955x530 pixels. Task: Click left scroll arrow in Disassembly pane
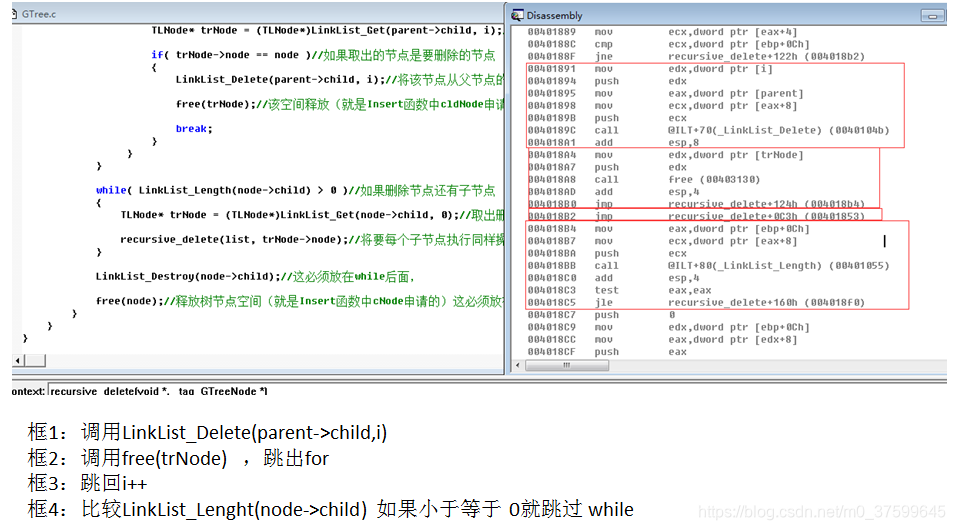pos(518,365)
